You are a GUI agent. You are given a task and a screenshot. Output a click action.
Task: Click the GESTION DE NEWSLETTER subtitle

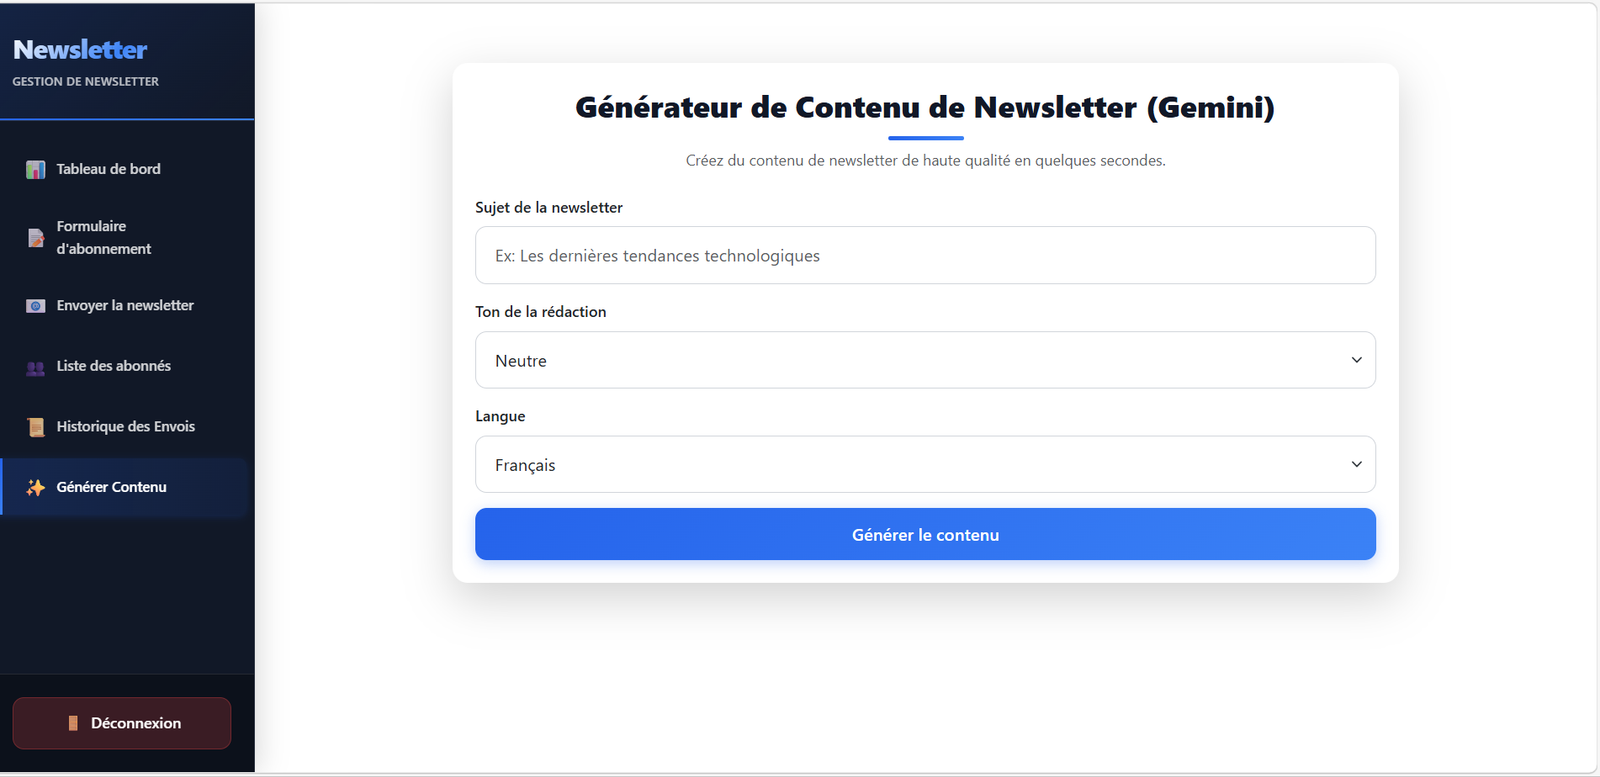(84, 81)
